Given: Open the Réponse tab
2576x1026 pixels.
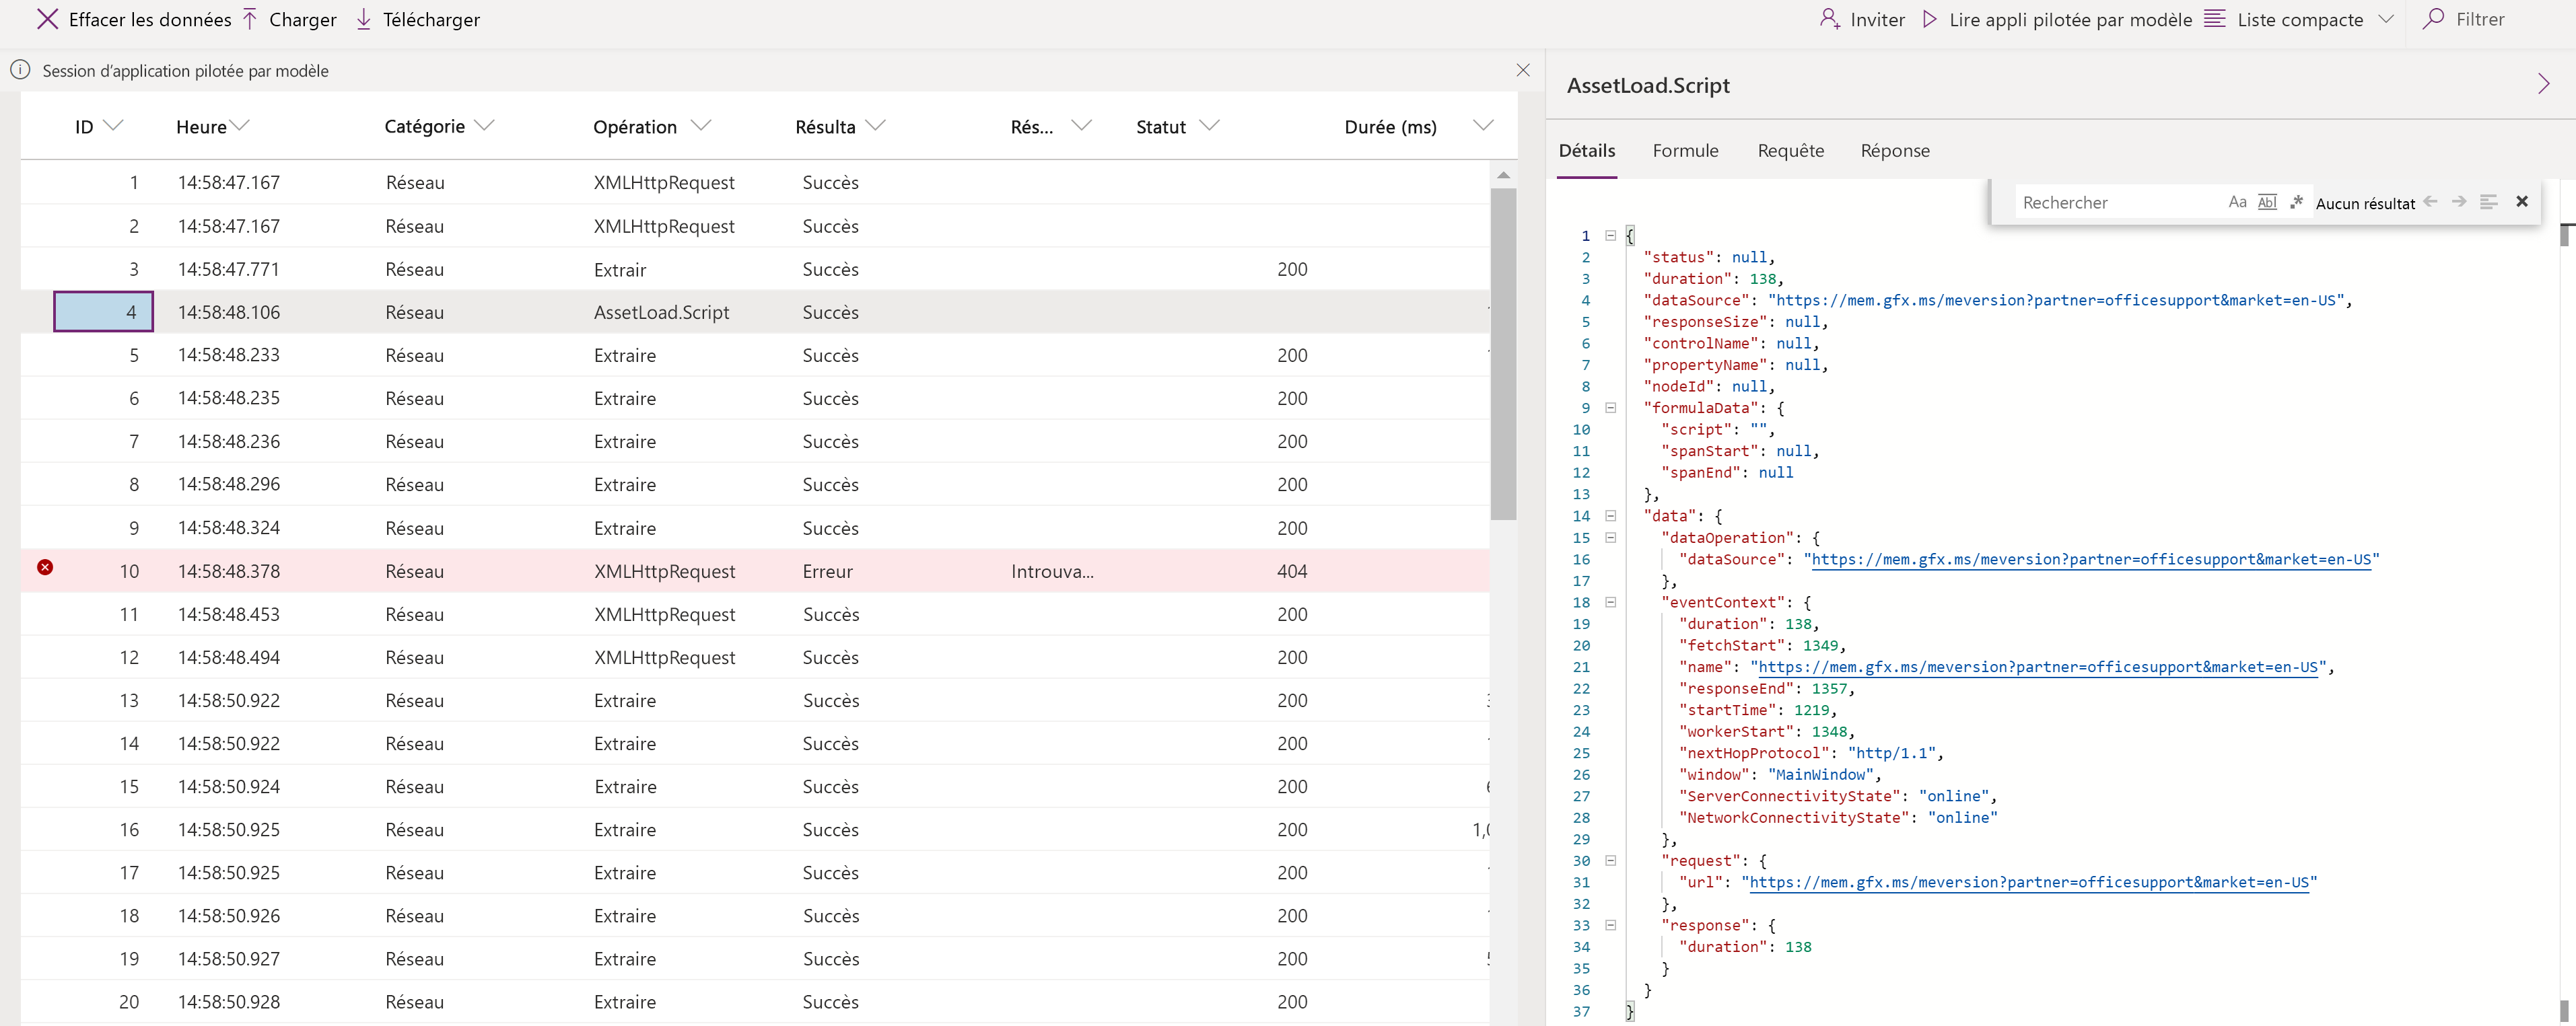Looking at the screenshot, I should pos(1894,151).
